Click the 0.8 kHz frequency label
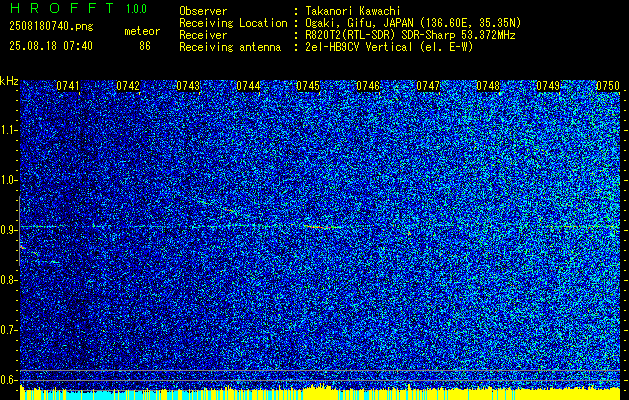 pos(8,280)
